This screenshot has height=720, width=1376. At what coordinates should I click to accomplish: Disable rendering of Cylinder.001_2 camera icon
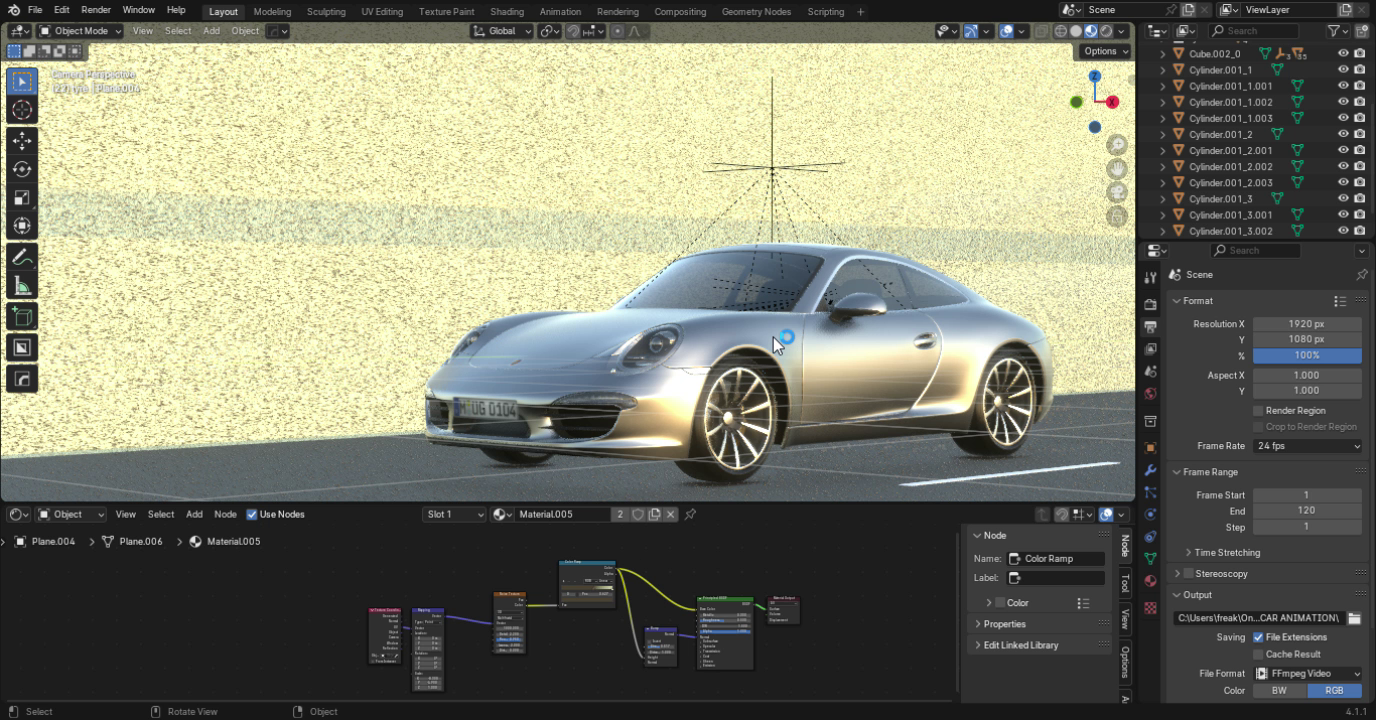[x=1359, y=134]
